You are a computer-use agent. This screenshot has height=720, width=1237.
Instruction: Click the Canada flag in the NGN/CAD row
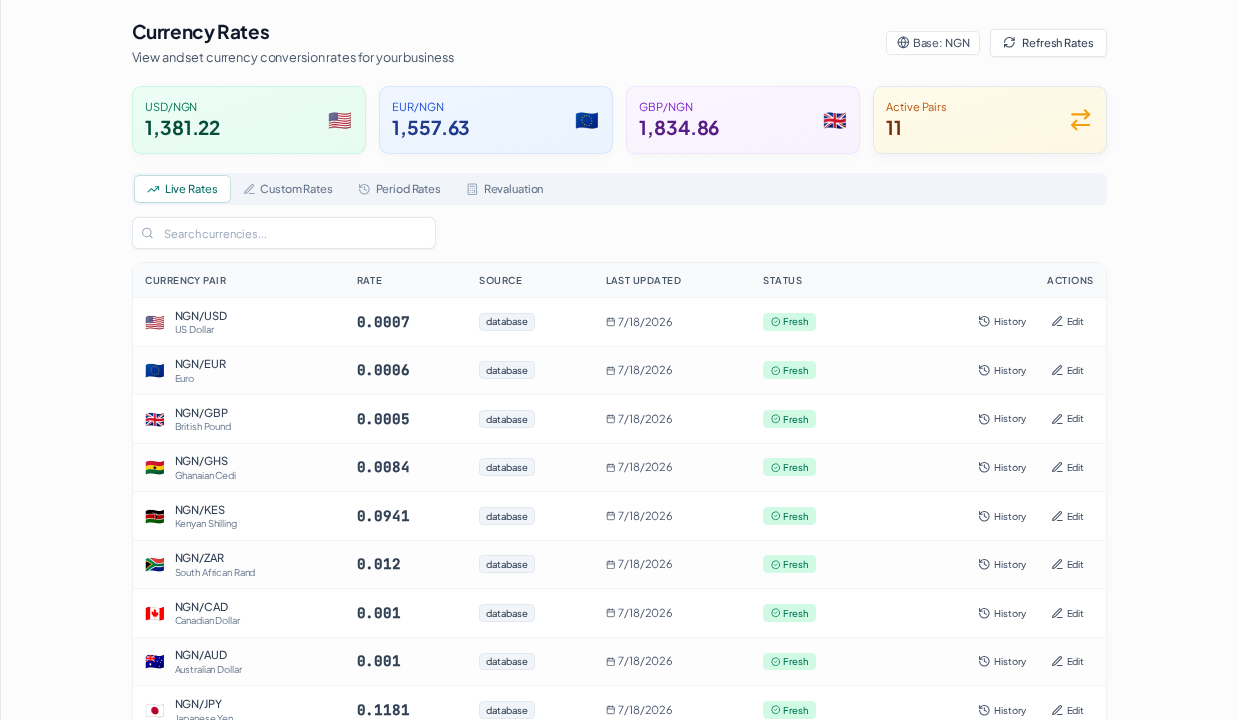154,613
